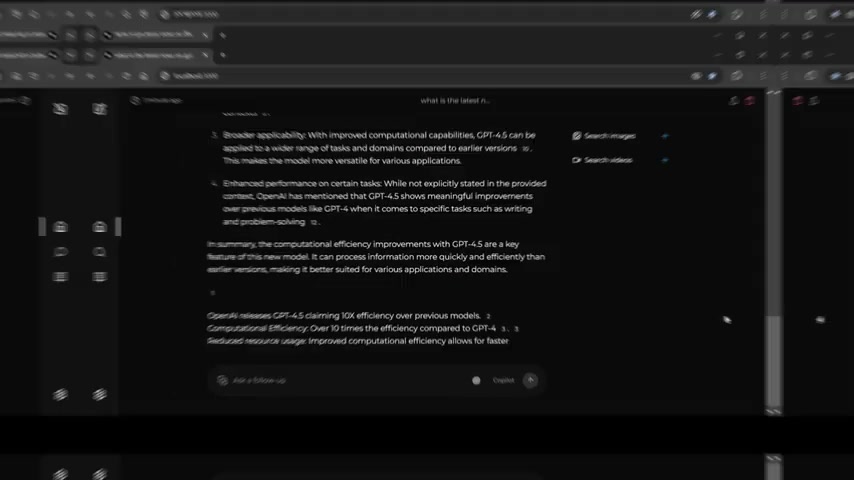Viewport: 854px width, 480px height.
Task: Click 'Enhanced performance on certain tasks' text
Action: [302, 184]
